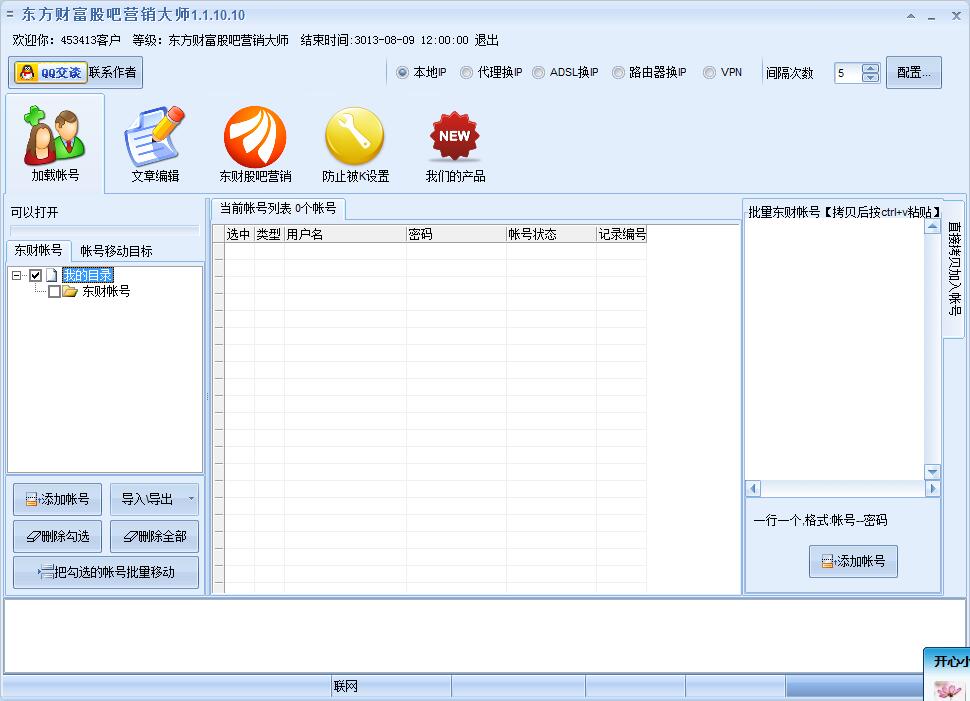
Task: Click the progress bar under 可以打开
Action: pos(105,231)
